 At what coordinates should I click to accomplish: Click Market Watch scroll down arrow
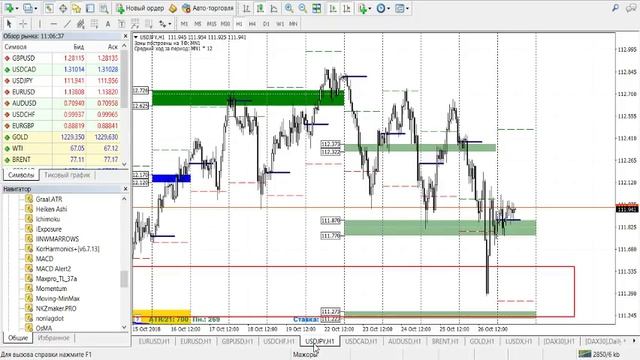(x=124, y=164)
